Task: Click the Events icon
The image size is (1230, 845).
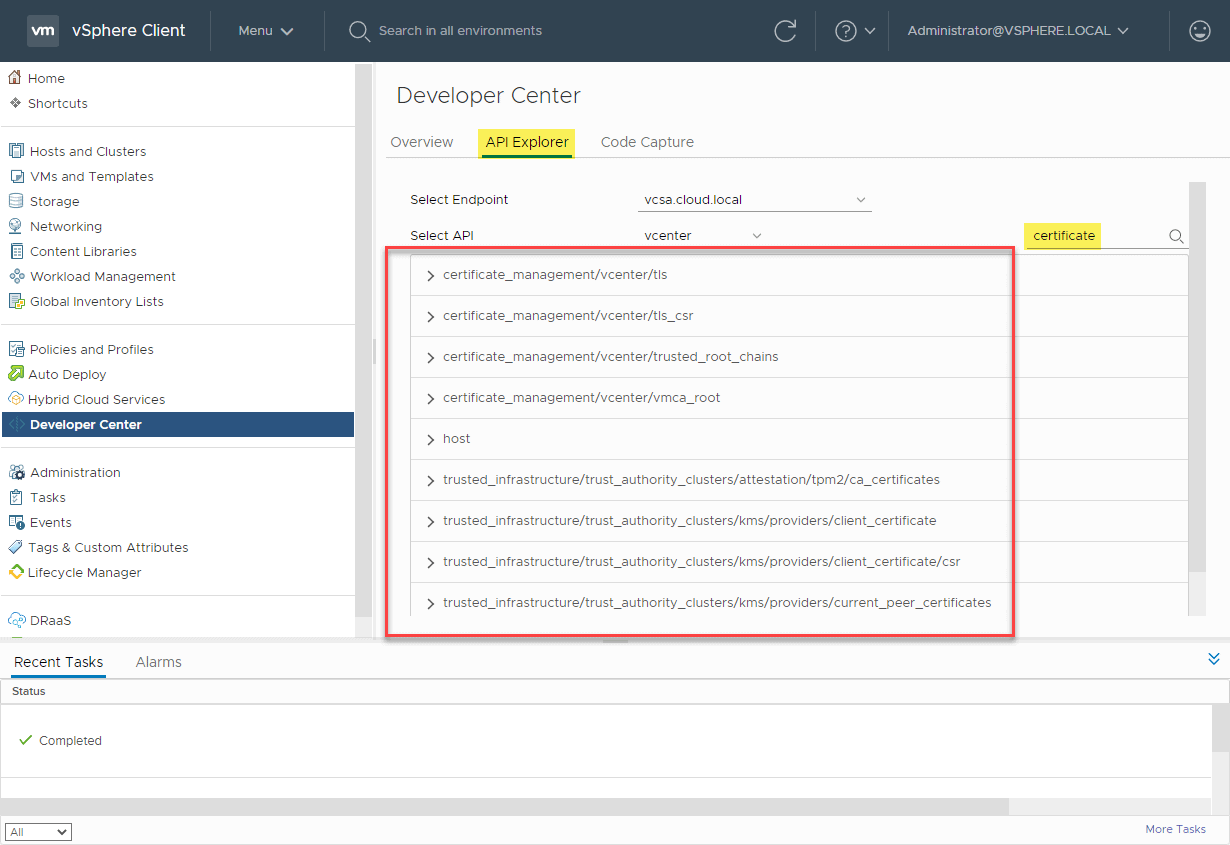Action: point(16,522)
